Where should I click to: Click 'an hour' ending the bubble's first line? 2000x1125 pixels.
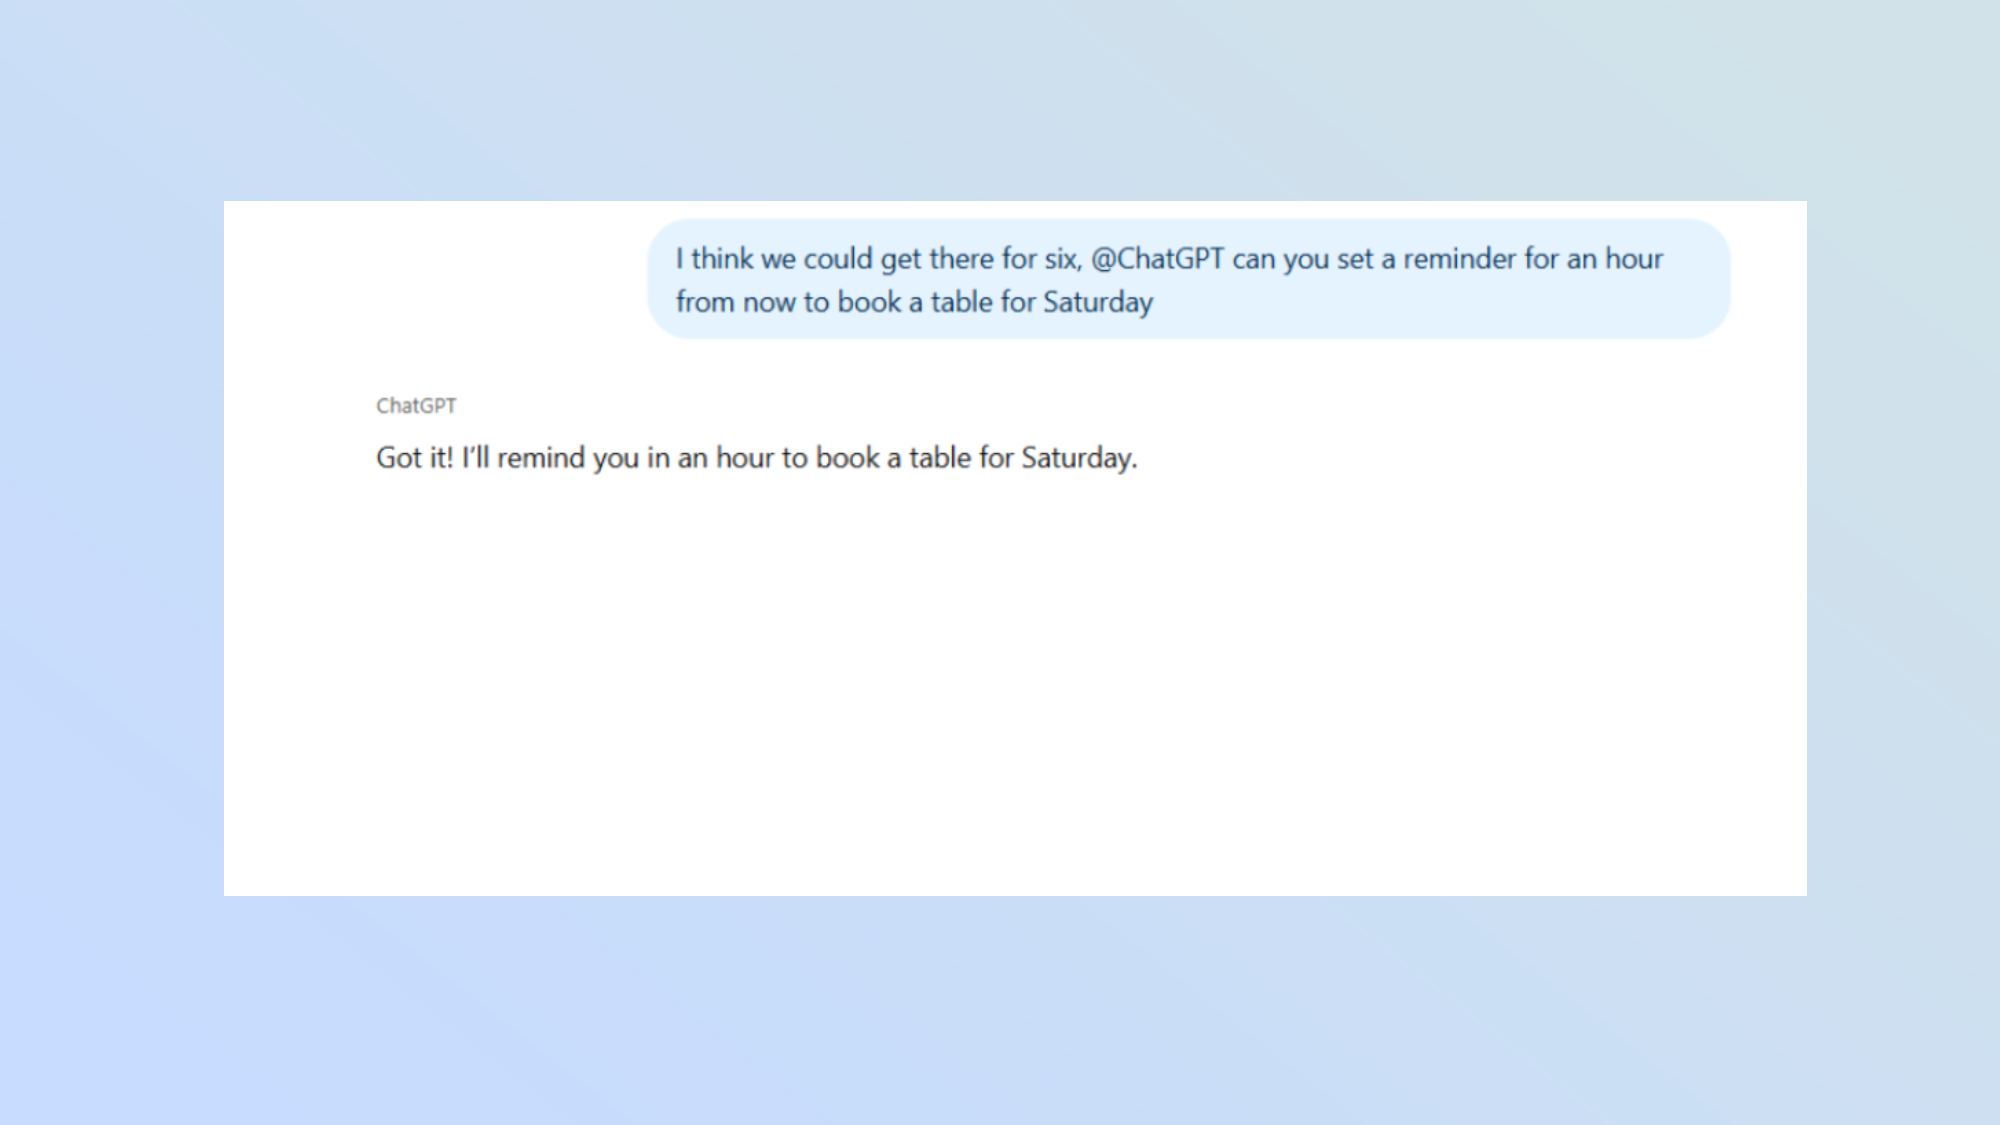point(1614,259)
